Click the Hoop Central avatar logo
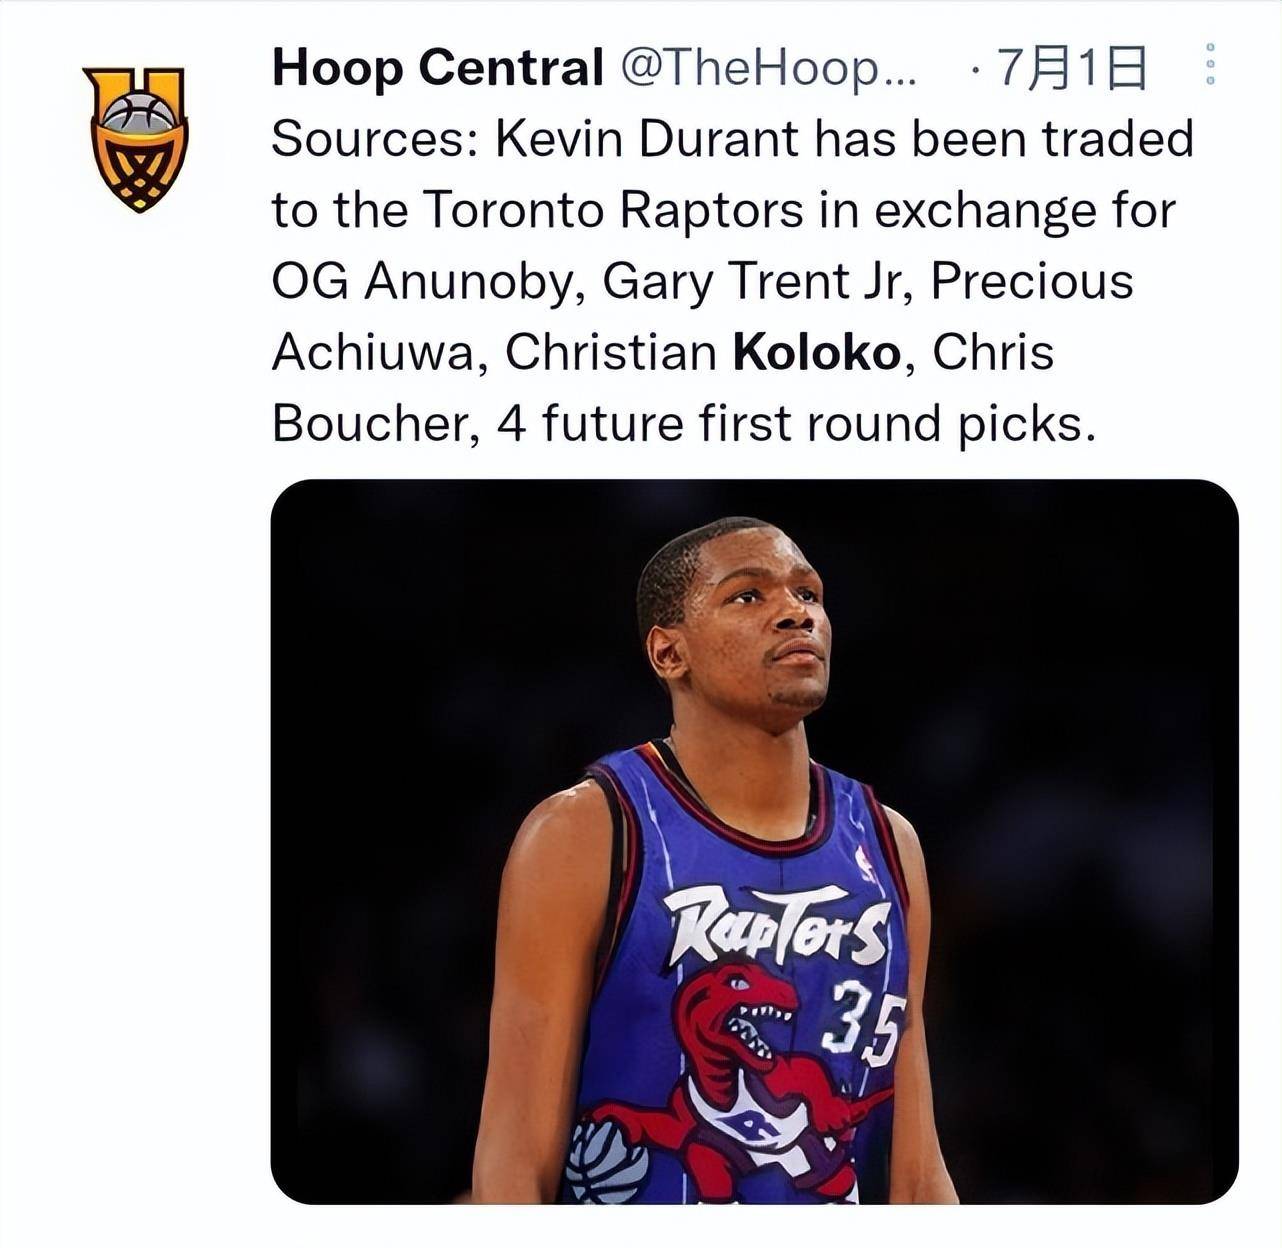 136,137
